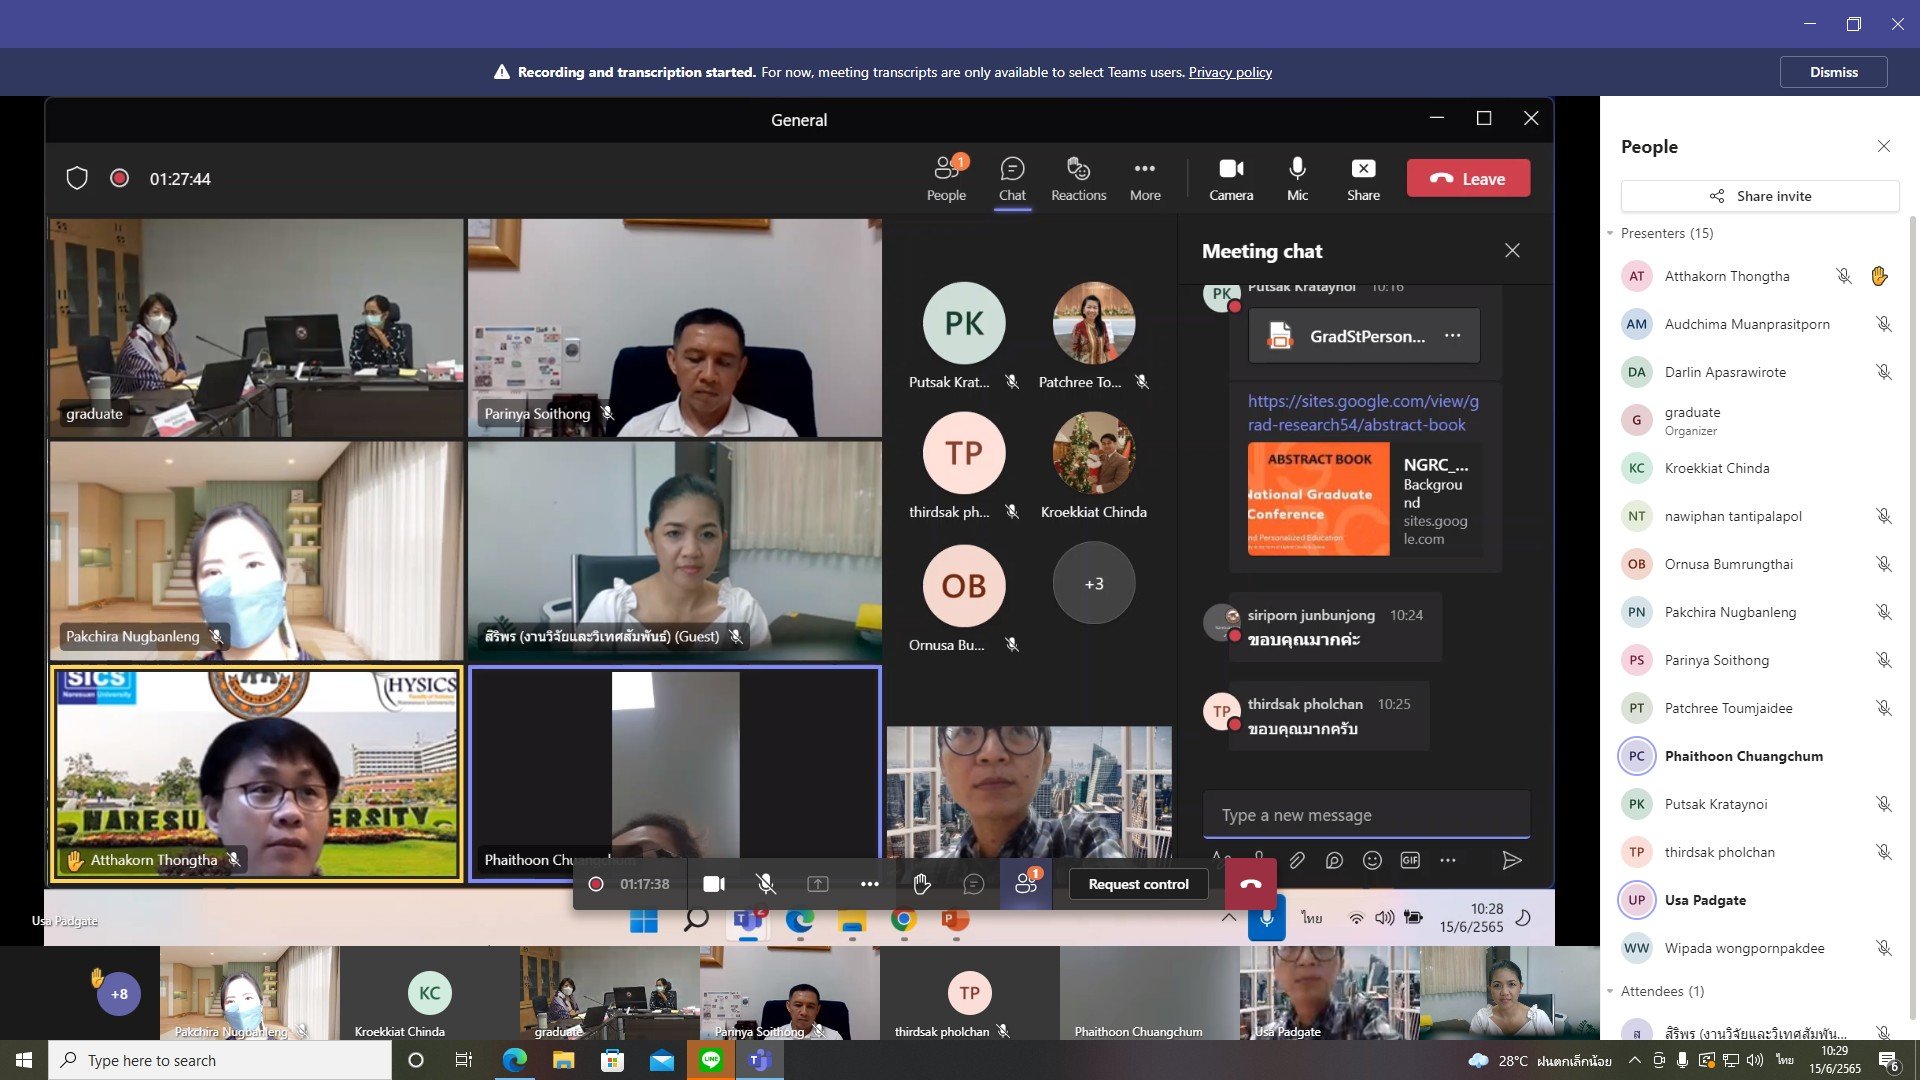The image size is (1920, 1080).
Task: Select graduate Organizer in People list
Action: (1757, 420)
